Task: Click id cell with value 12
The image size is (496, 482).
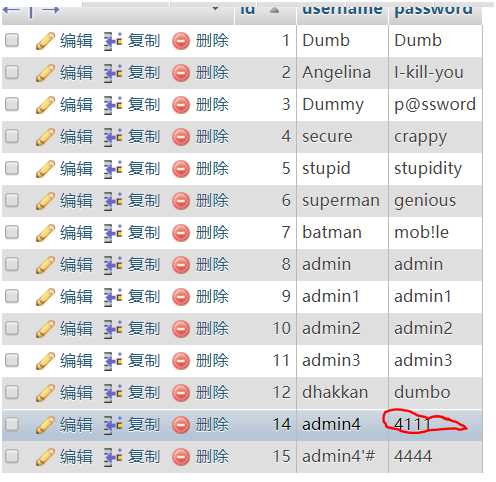Action: pyautogui.click(x=282, y=393)
